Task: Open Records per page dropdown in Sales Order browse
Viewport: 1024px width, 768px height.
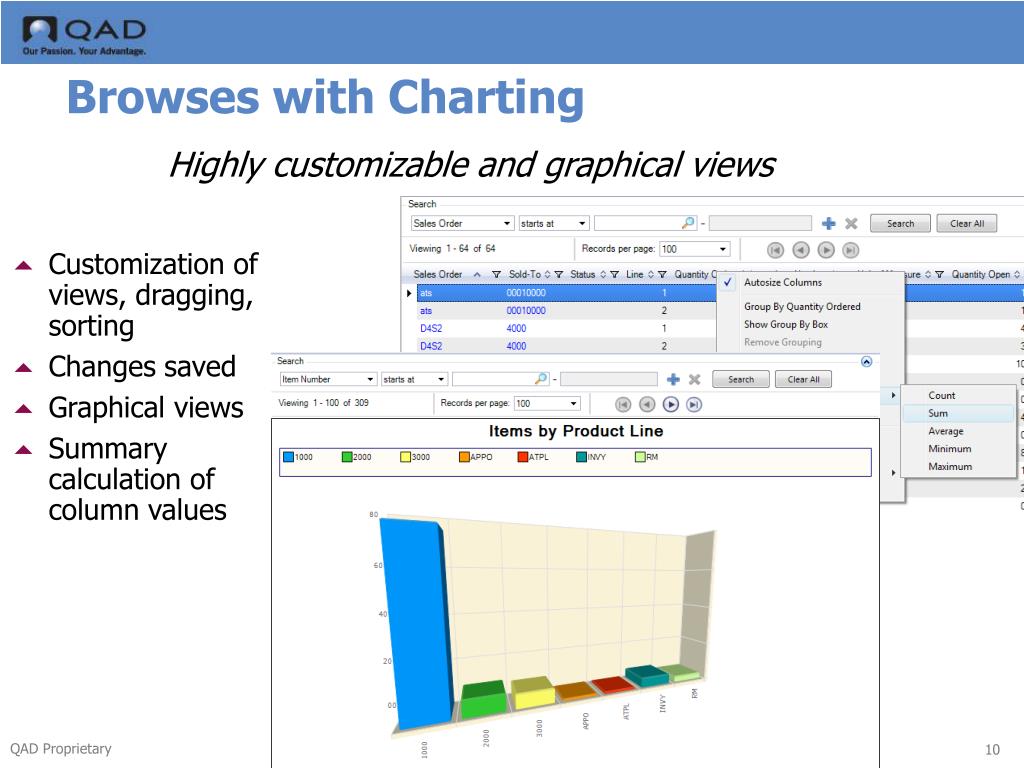Action: click(x=722, y=249)
